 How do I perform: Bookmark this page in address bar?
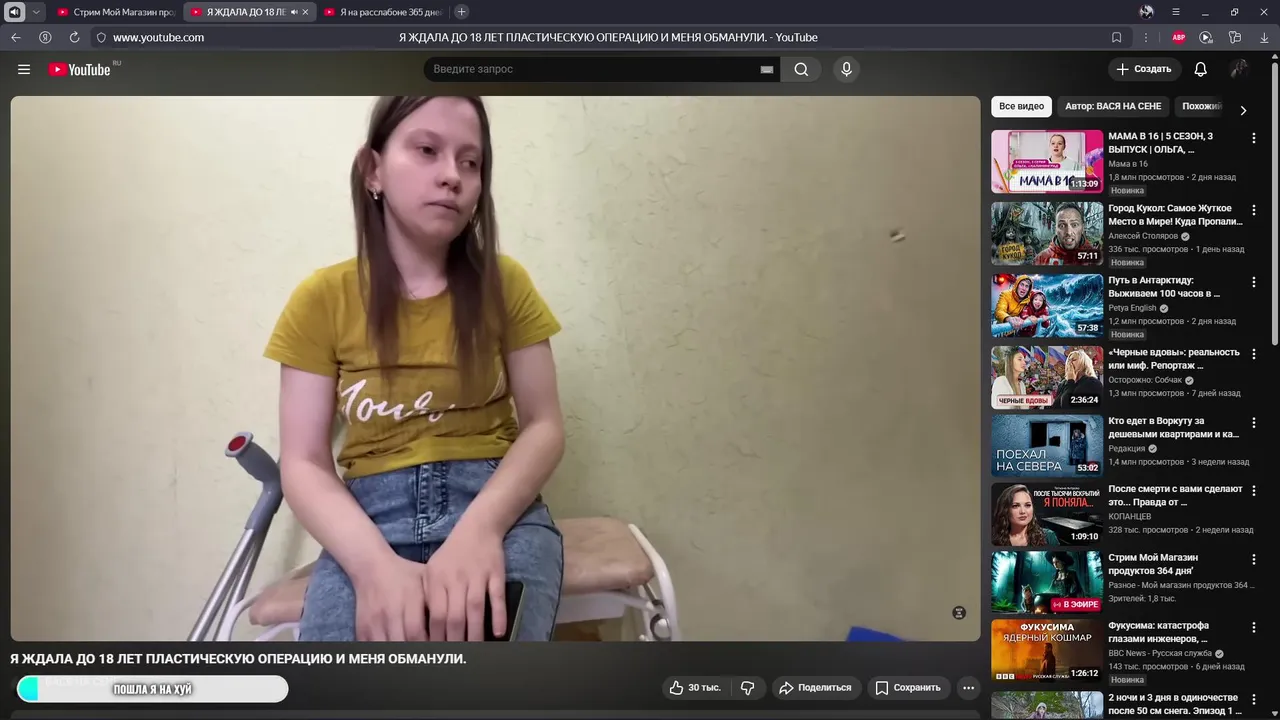[1117, 37]
